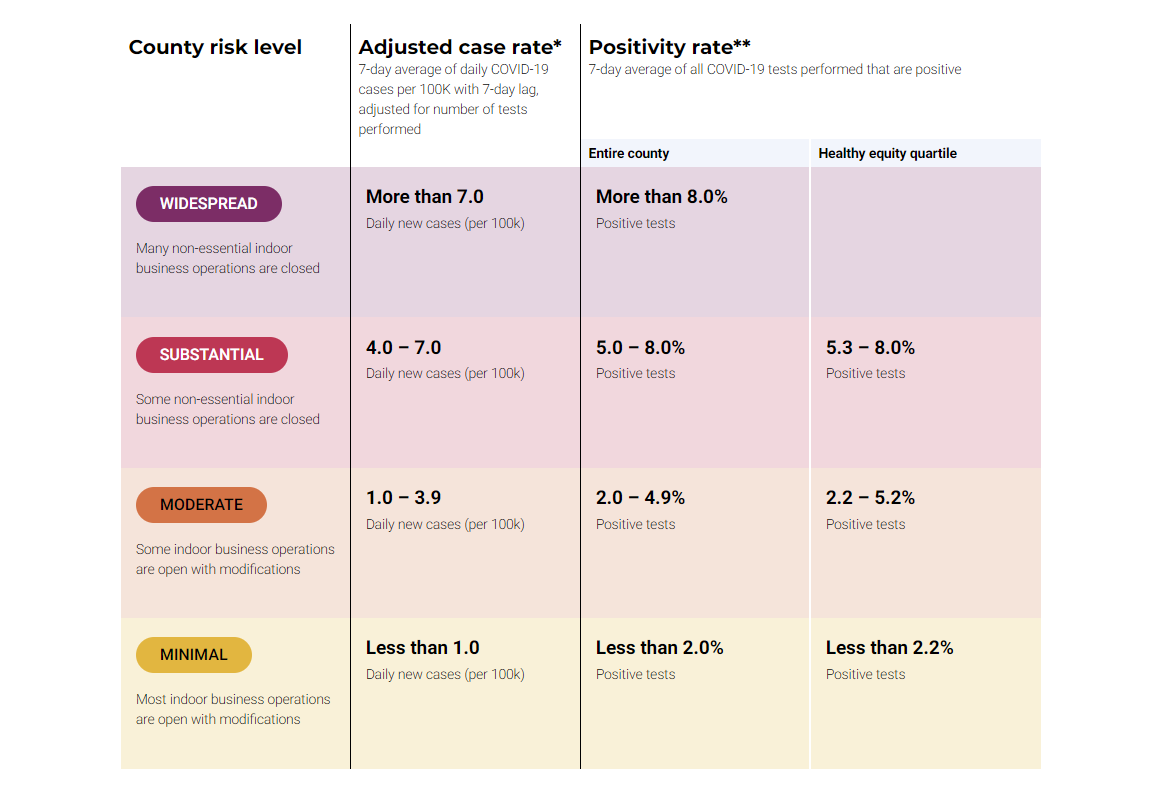
Task: Select the MINIMAL risk level badge
Action: [193, 655]
